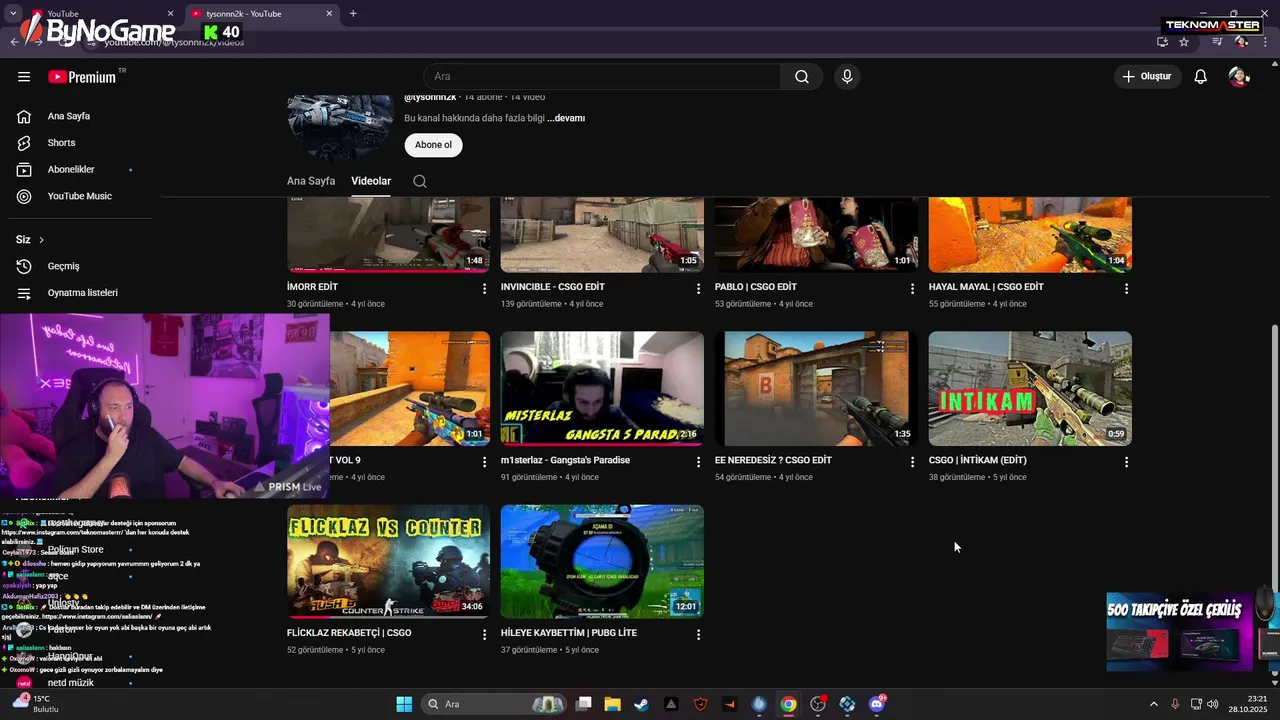The height and width of the screenshot is (720, 1280).
Task: Click the Windows taskbar search box
Action: click(x=492, y=704)
